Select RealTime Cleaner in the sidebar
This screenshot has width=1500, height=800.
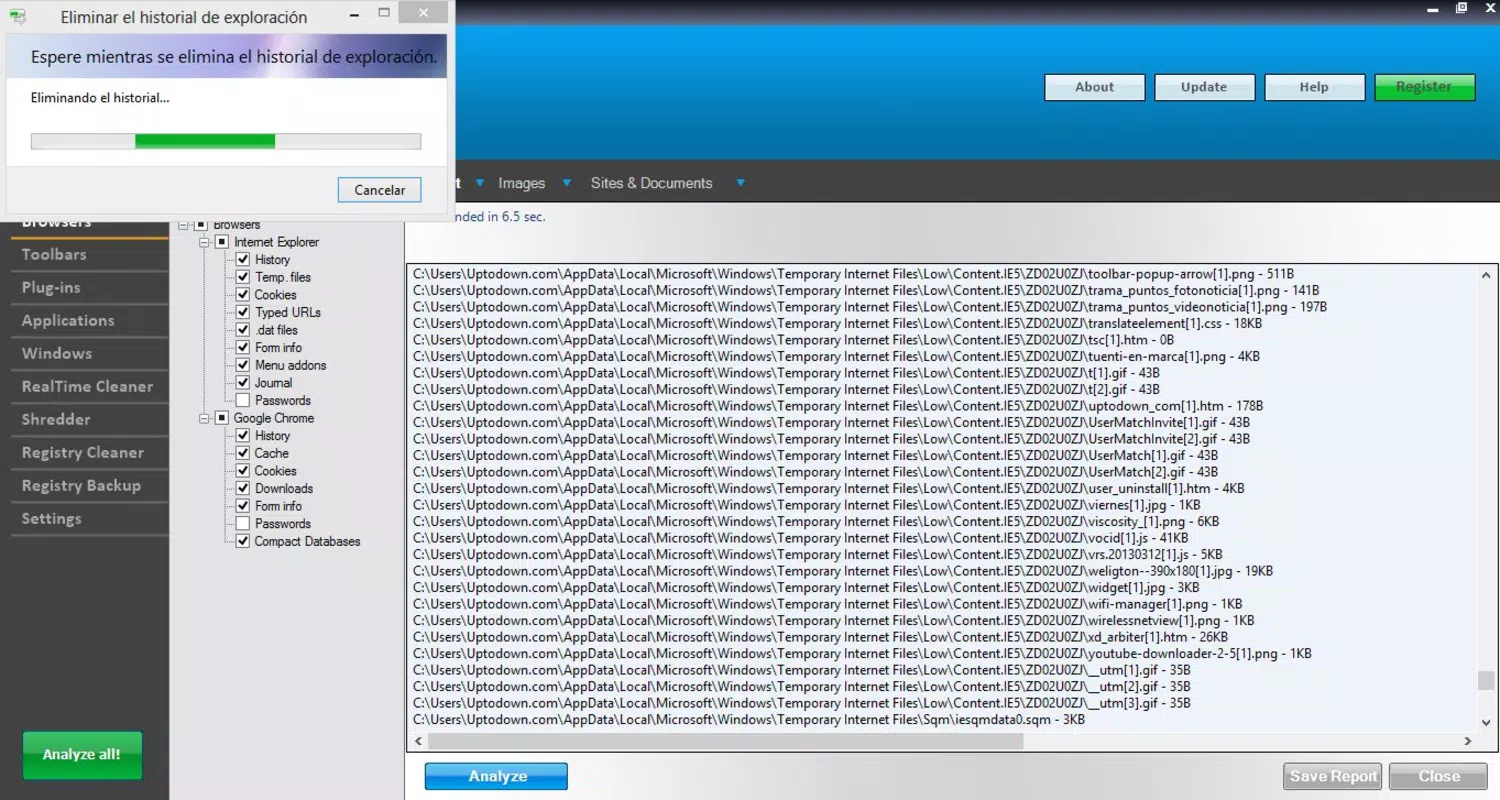coord(90,387)
